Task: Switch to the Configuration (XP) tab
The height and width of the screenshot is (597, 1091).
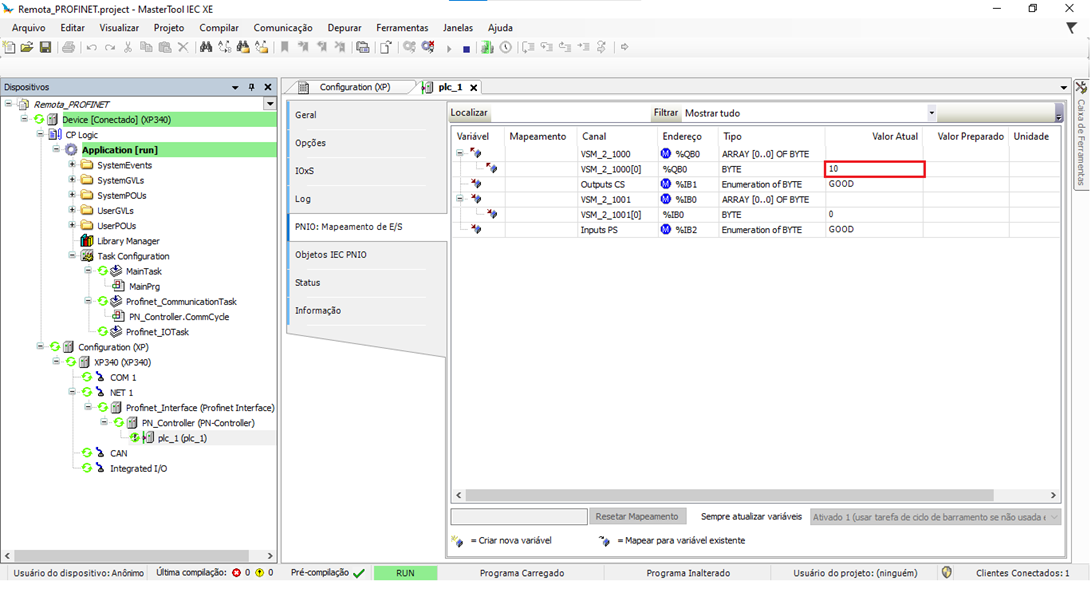Action: [354, 87]
